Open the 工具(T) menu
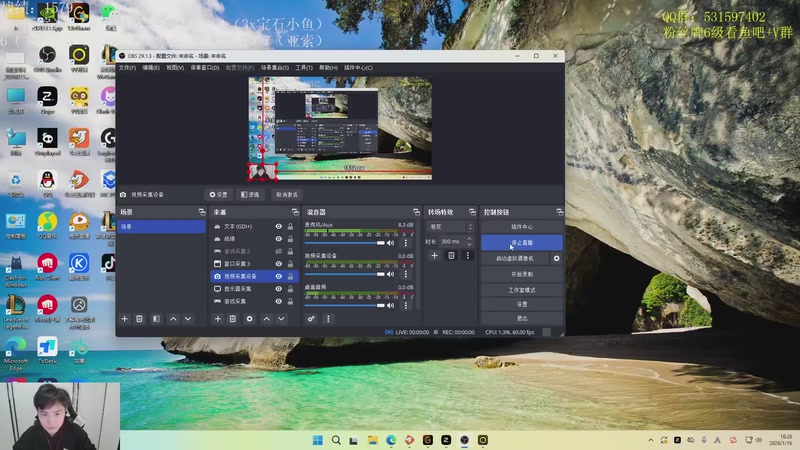 pos(304,68)
